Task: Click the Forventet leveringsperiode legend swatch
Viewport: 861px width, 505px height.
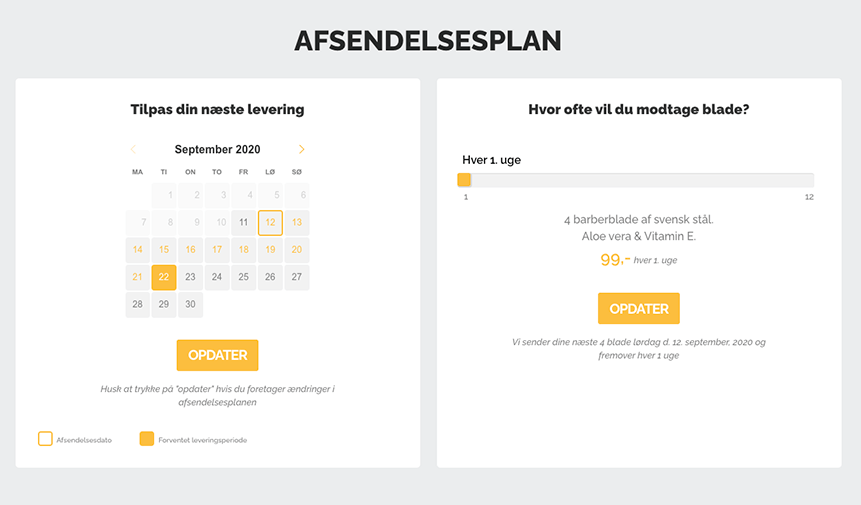Action: point(147,439)
